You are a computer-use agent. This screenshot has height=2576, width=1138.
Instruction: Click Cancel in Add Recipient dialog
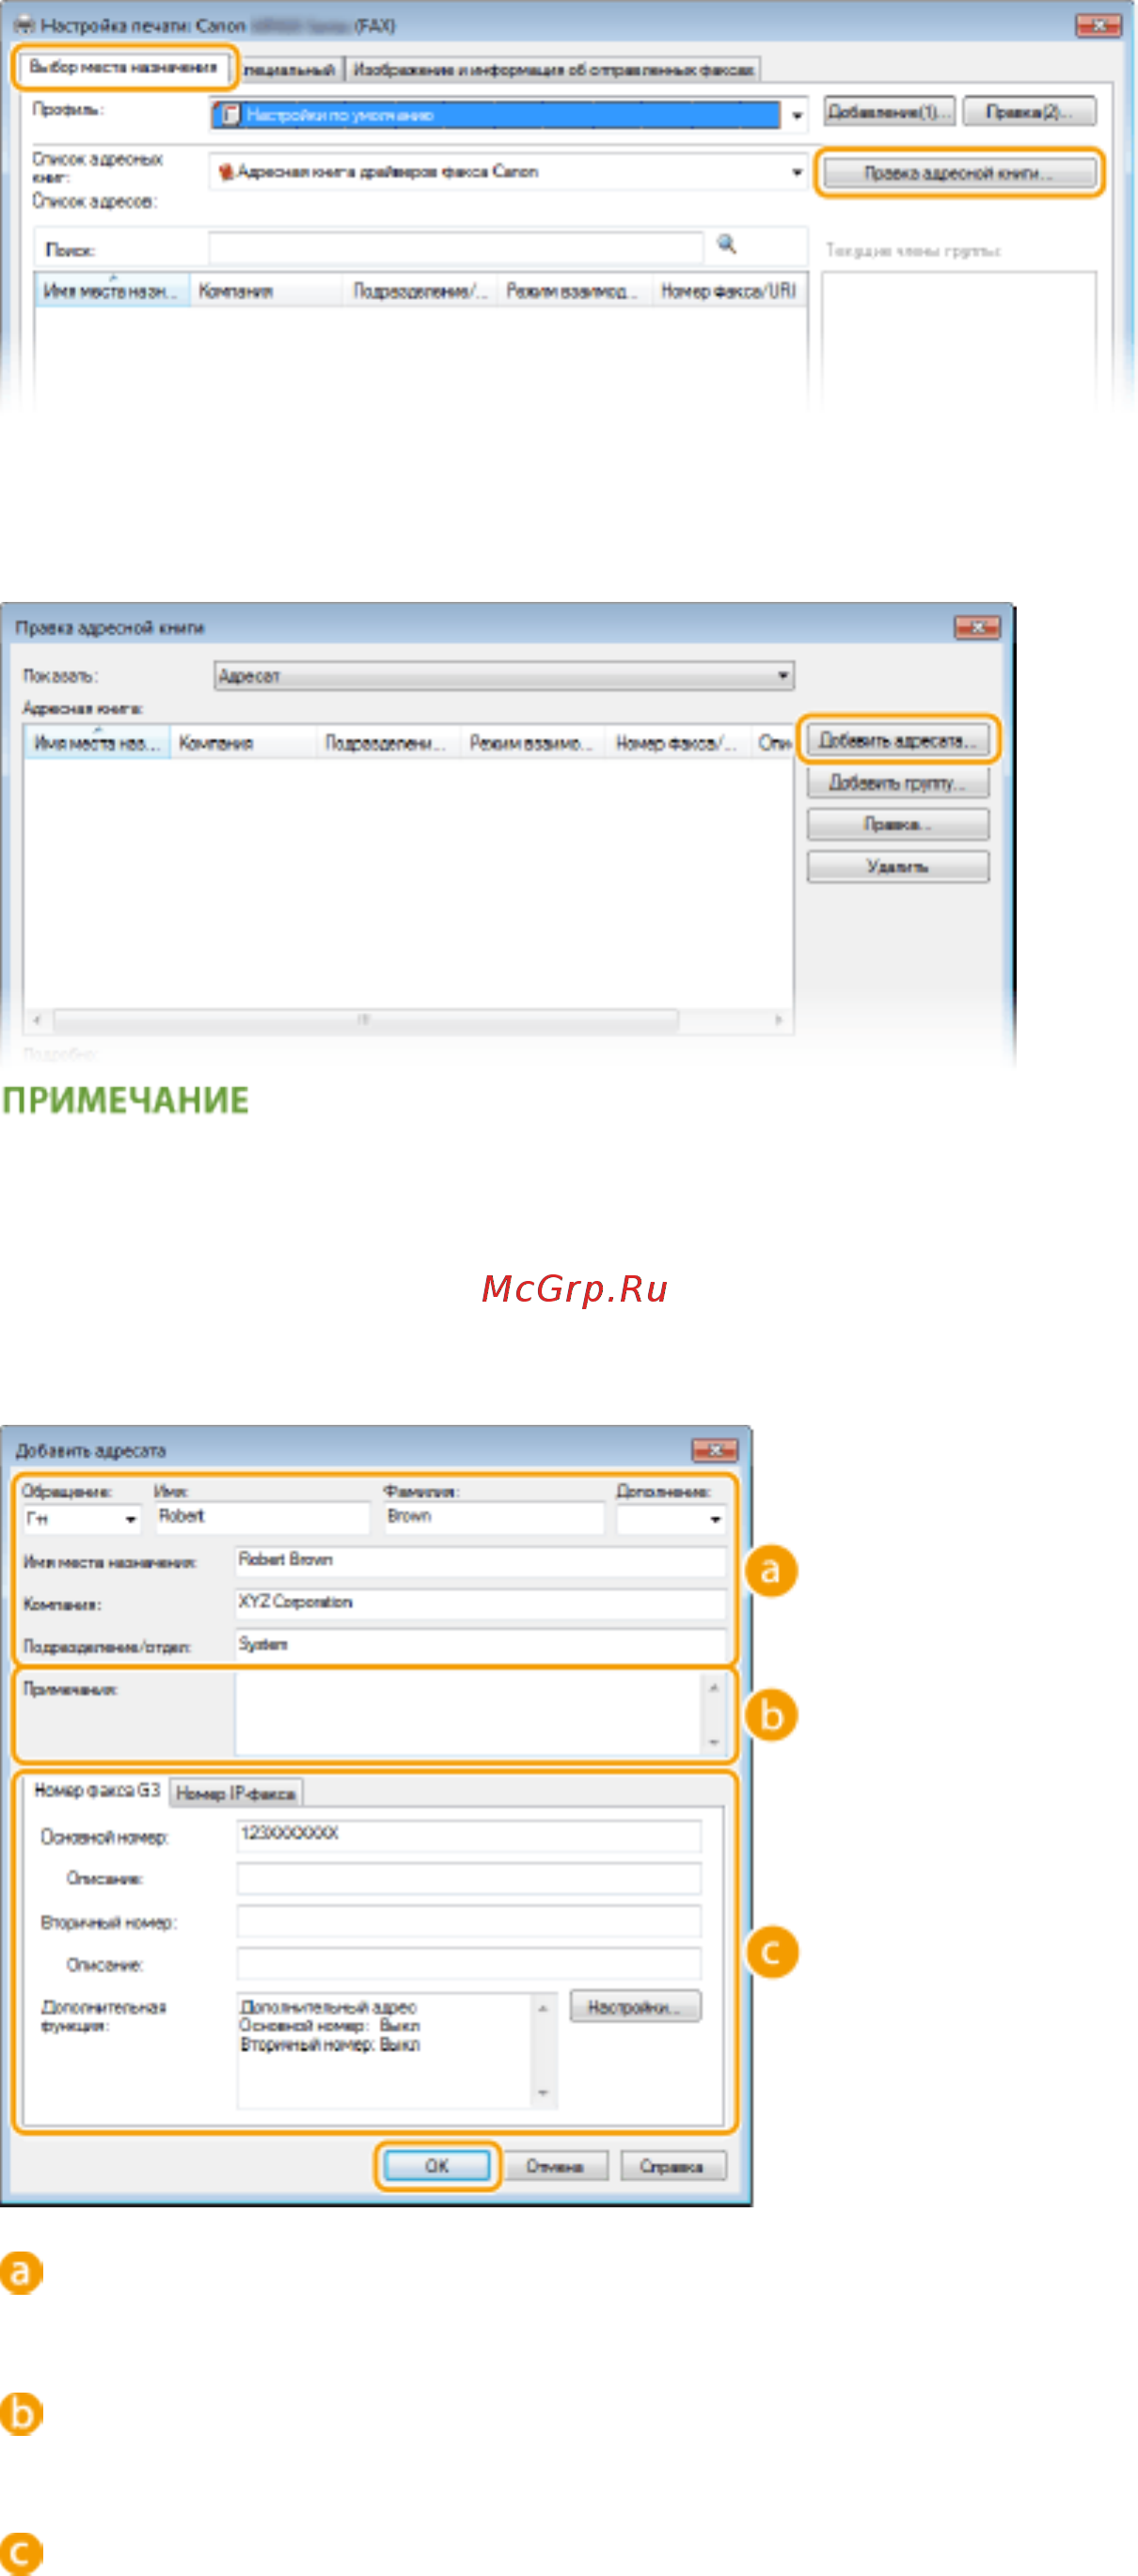(555, 2166)
